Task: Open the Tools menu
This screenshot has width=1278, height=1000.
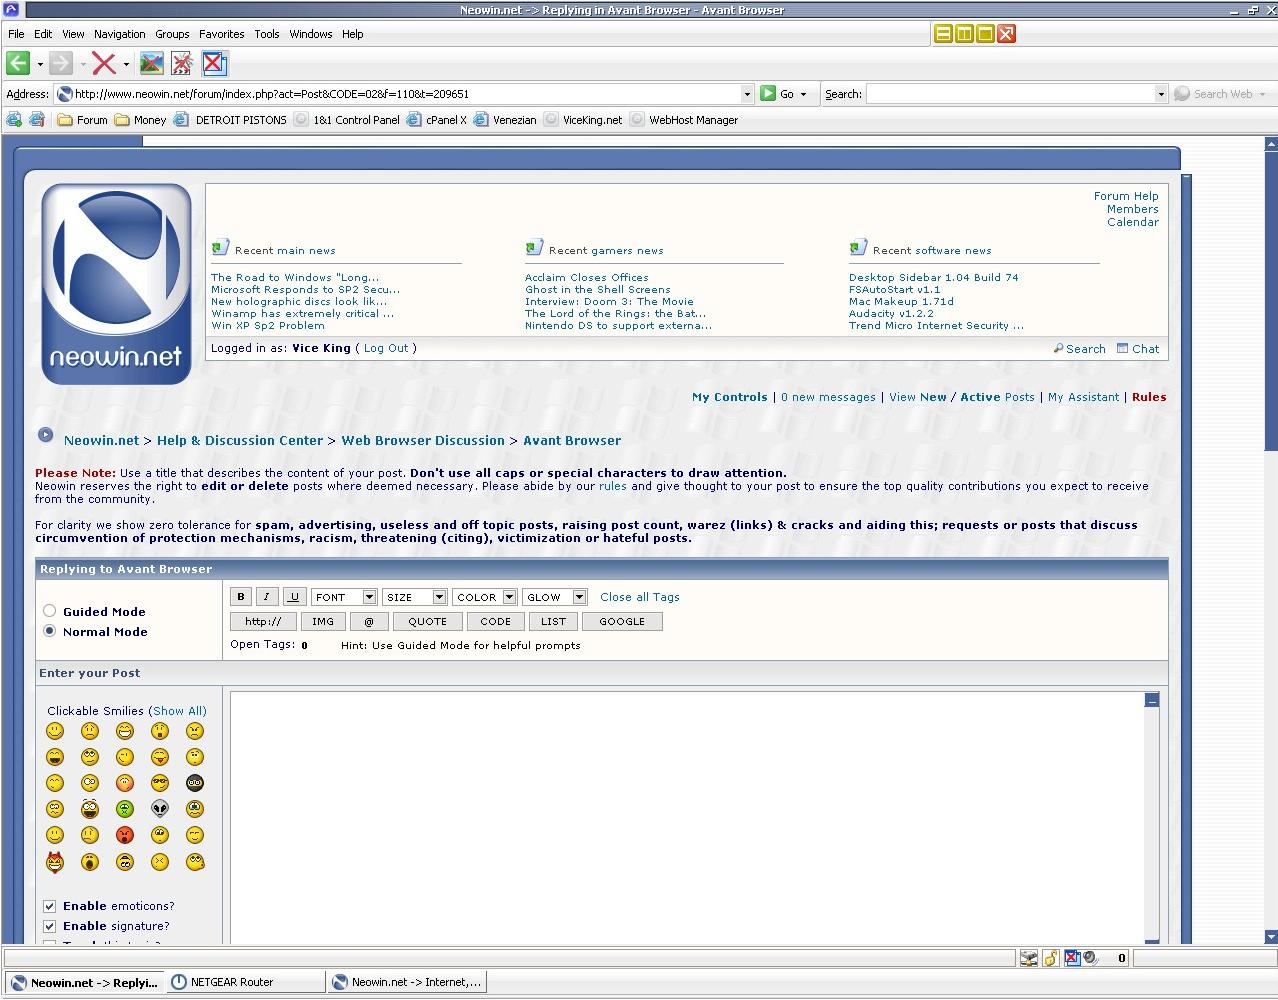Action: (x=267, y=34)
